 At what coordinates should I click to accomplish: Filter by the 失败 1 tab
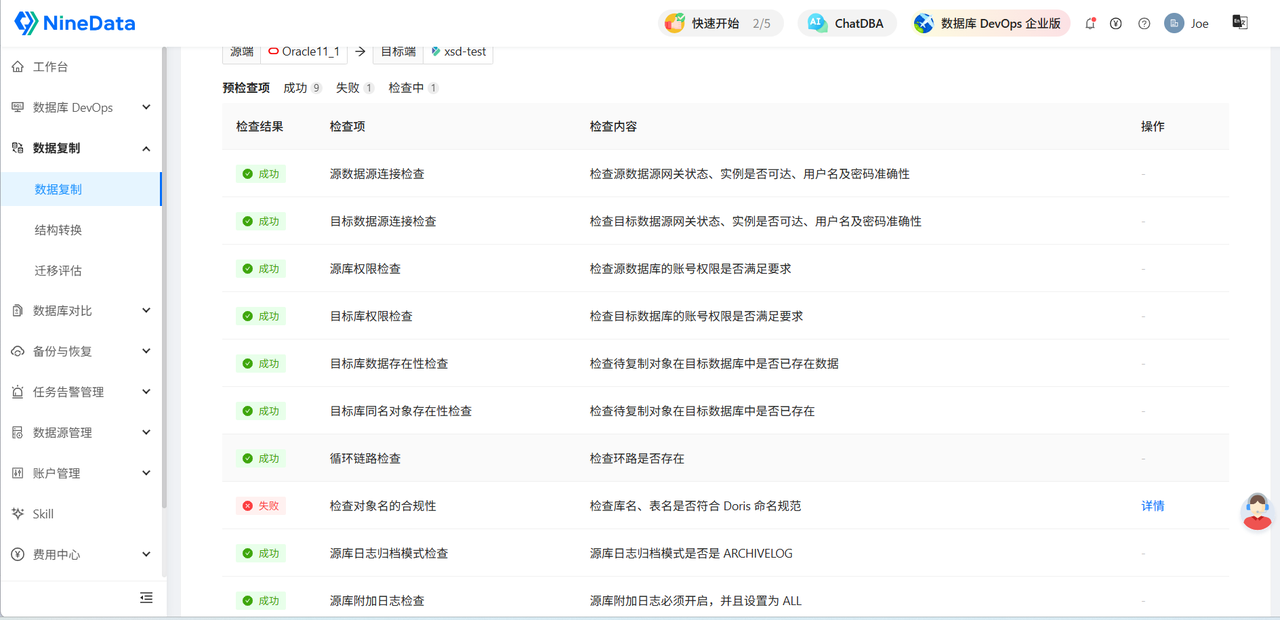[x=355, y=88]
